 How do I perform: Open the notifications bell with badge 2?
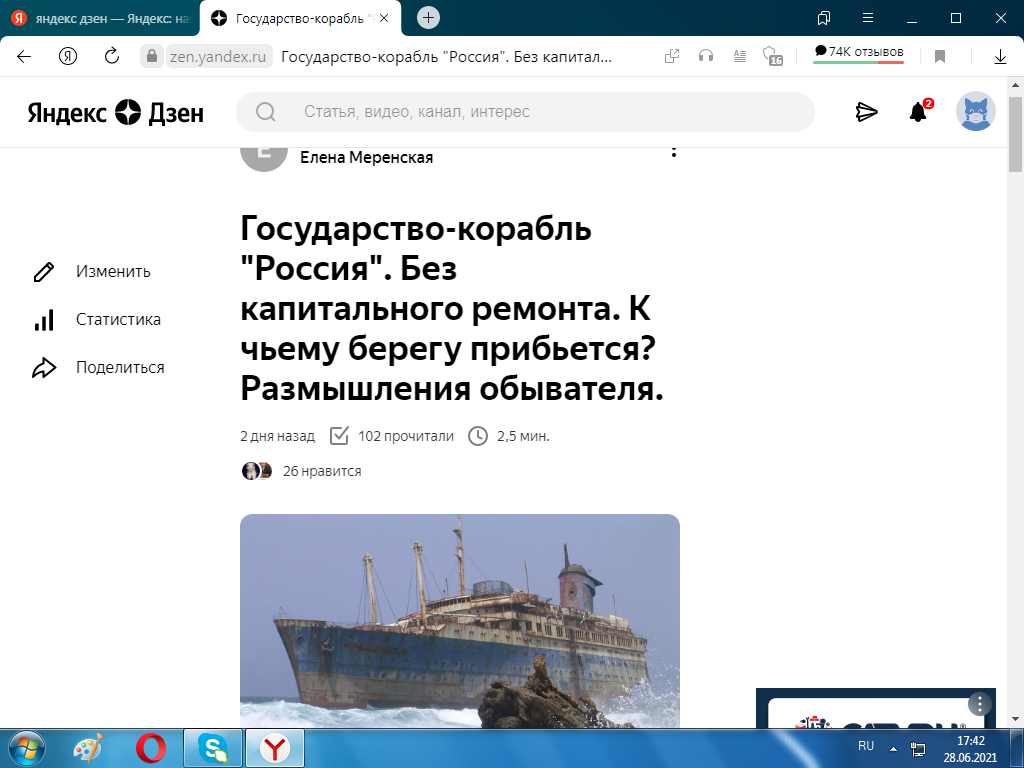(x=916, y=111)
